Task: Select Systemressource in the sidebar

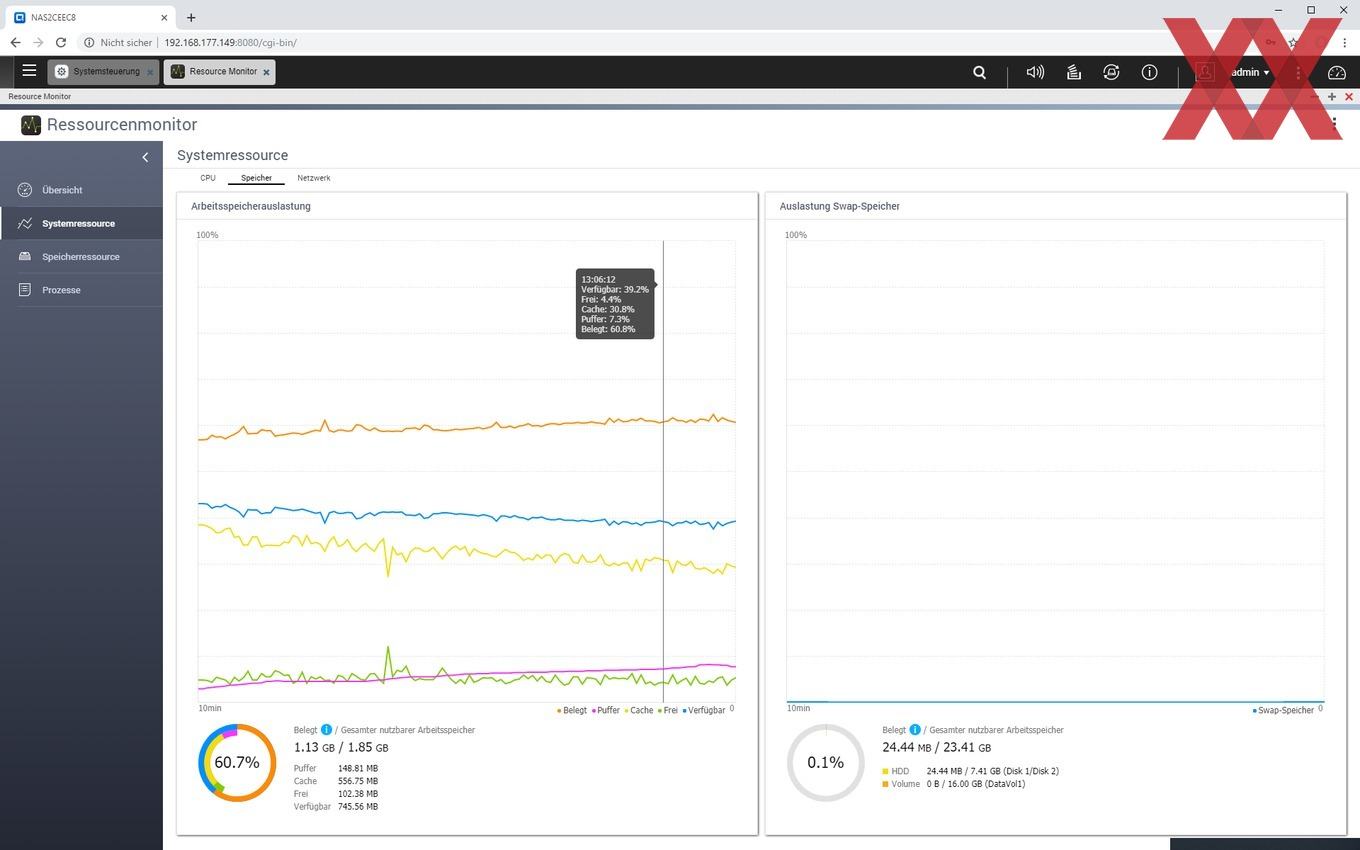Action: pyautogui.click(x=81, y=223)
